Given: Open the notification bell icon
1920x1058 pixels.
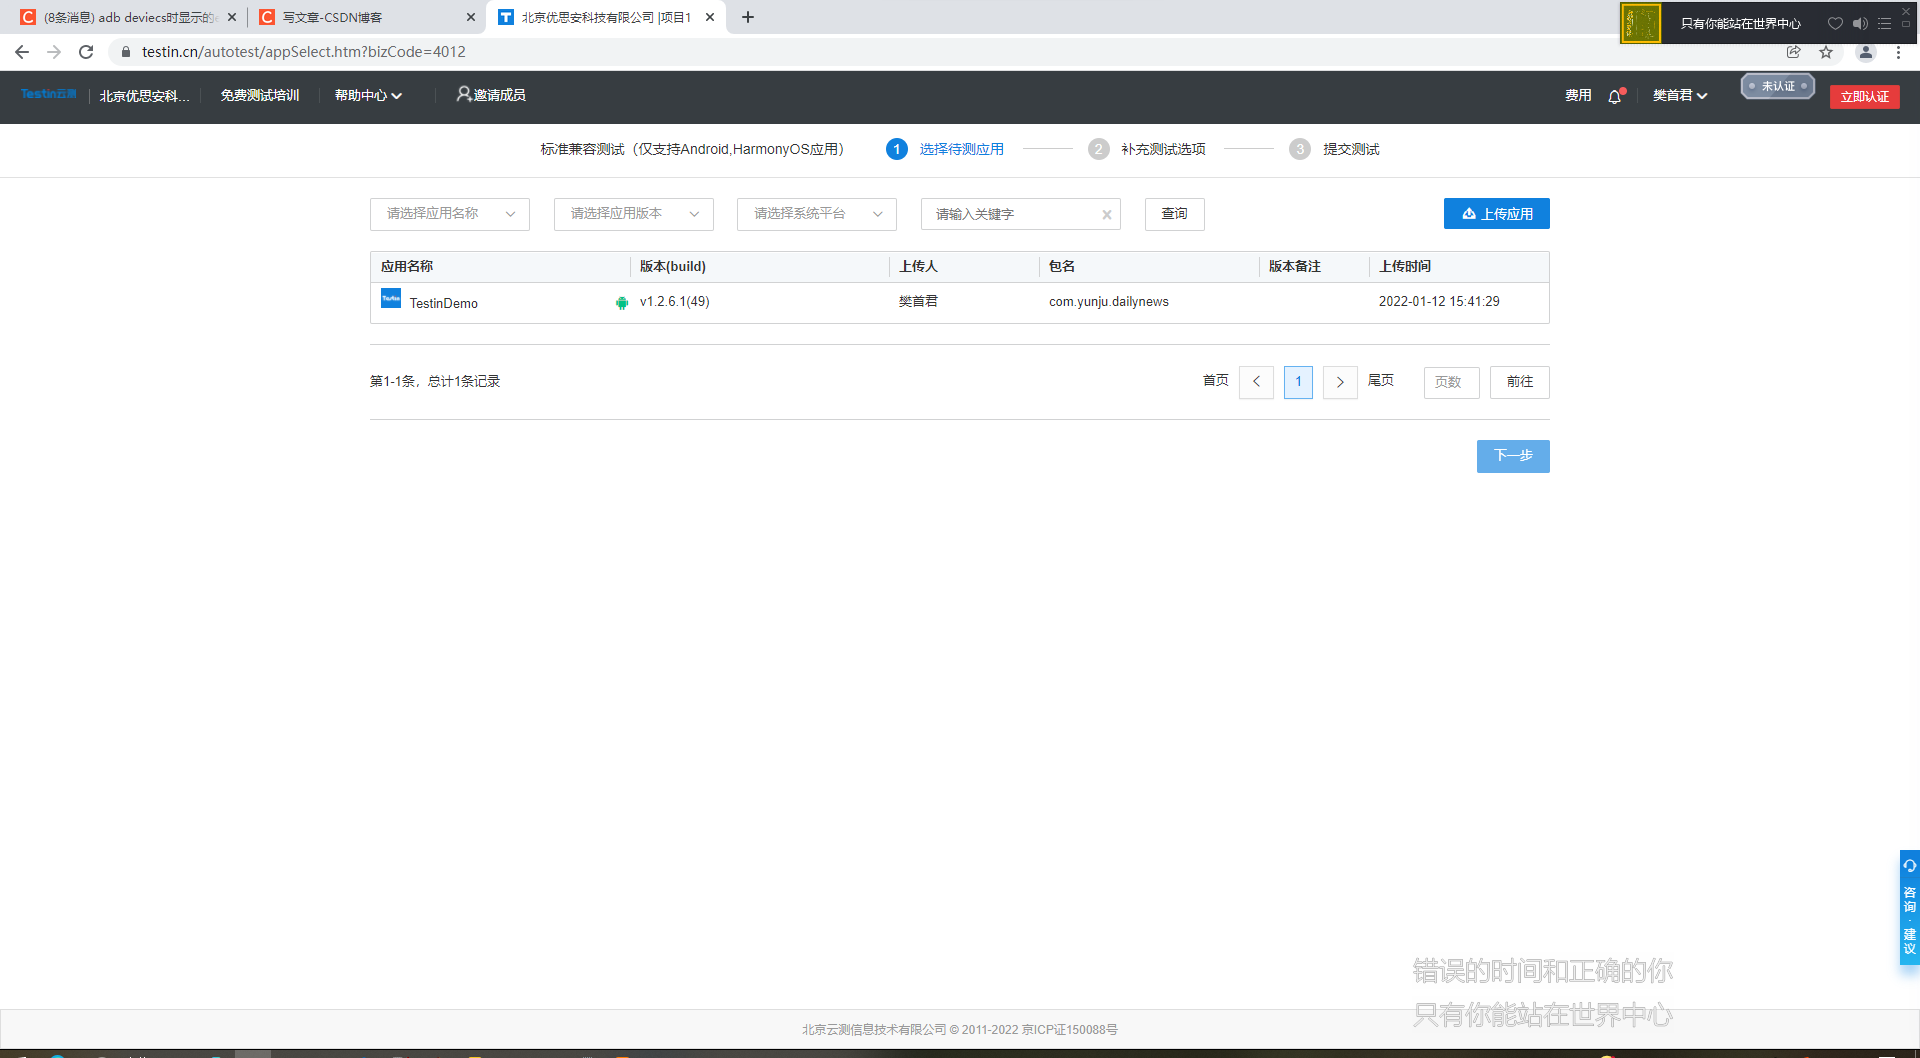Looking at the screenshot, I should [1616, 96].
